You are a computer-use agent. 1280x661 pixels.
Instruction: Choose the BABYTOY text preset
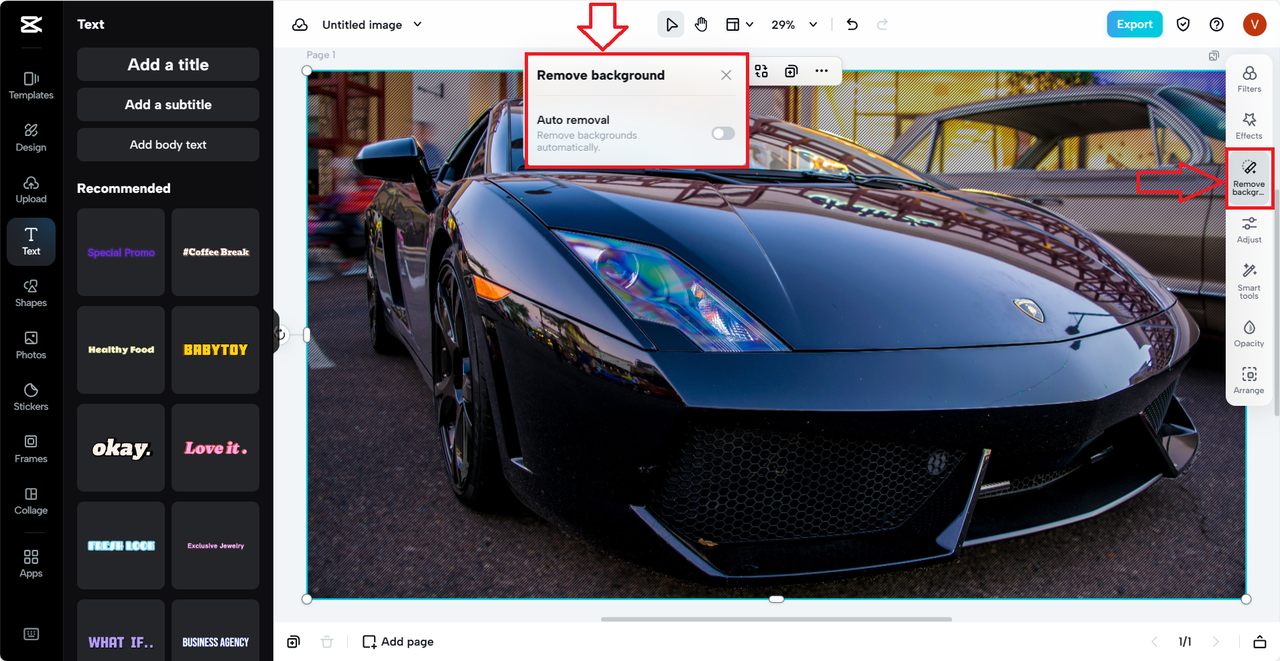[x=215, y=350]
